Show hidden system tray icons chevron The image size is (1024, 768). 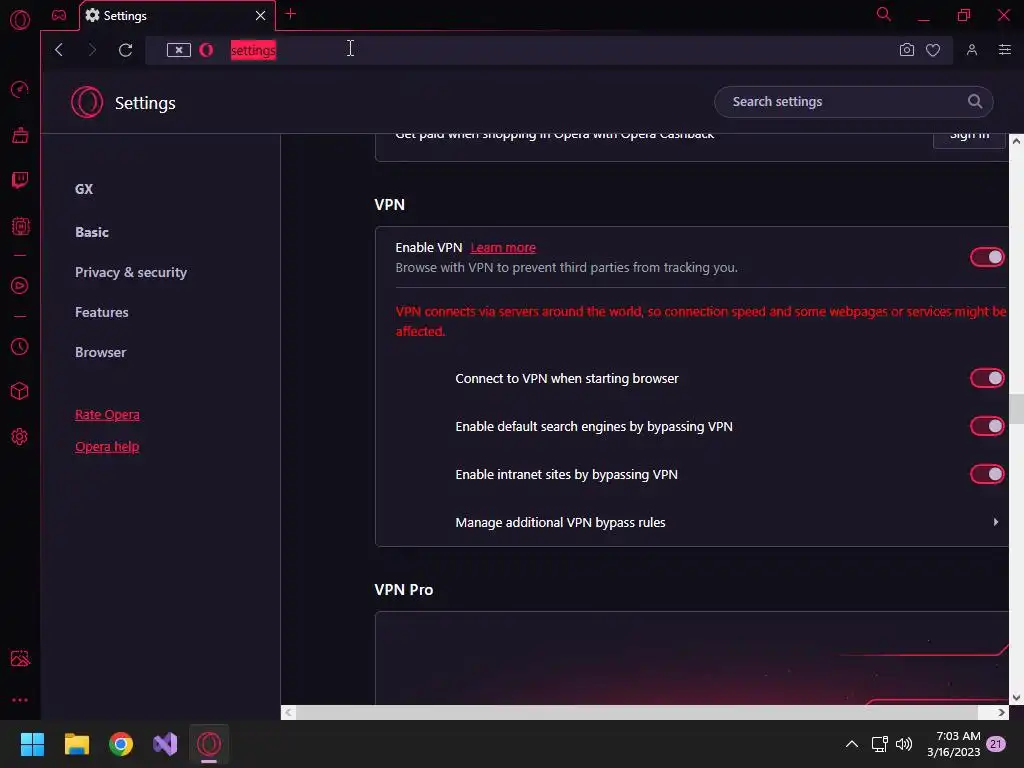coord(852,744)
